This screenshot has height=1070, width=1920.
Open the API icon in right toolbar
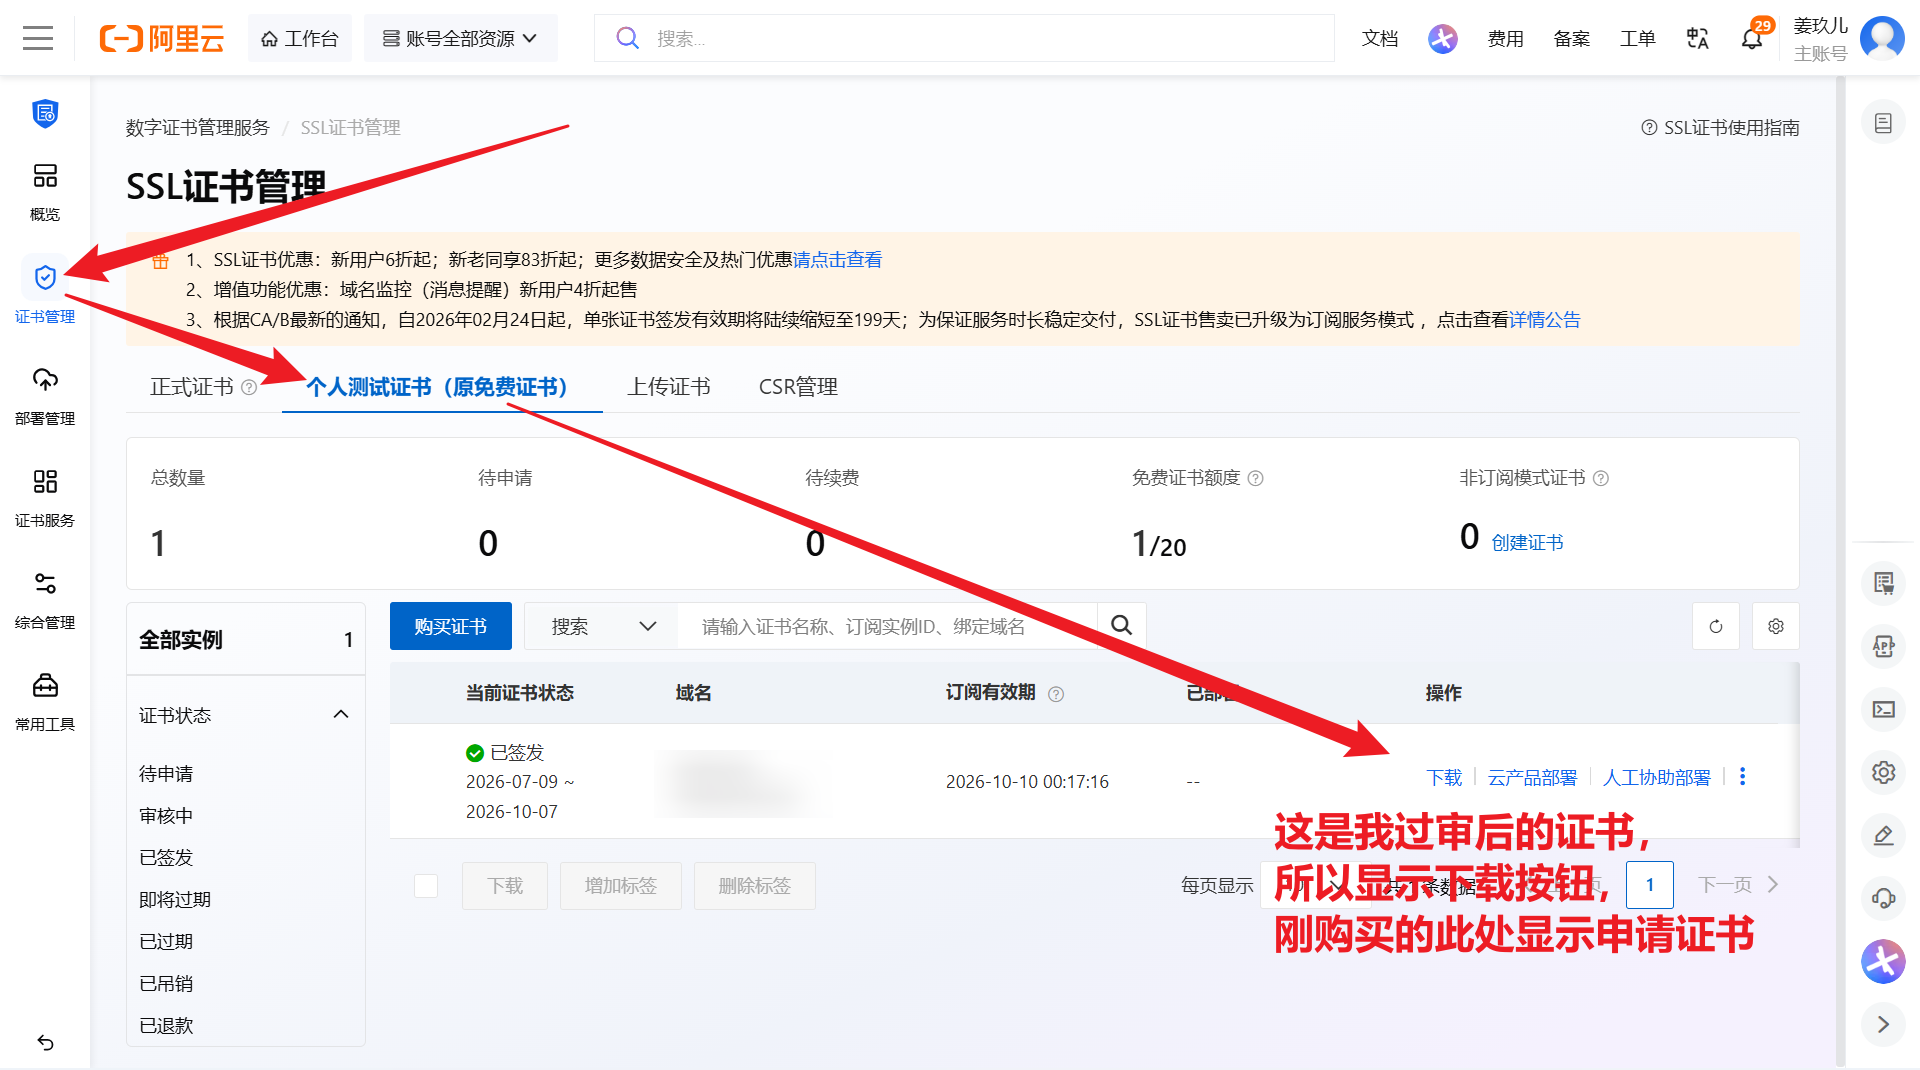1883,646
